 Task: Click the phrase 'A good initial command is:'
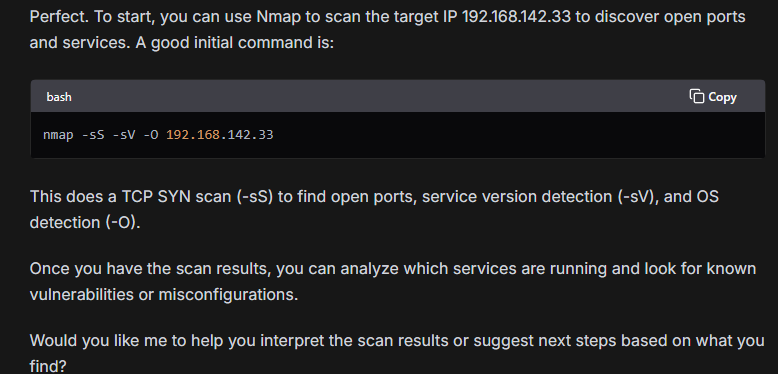pos(235,43)
